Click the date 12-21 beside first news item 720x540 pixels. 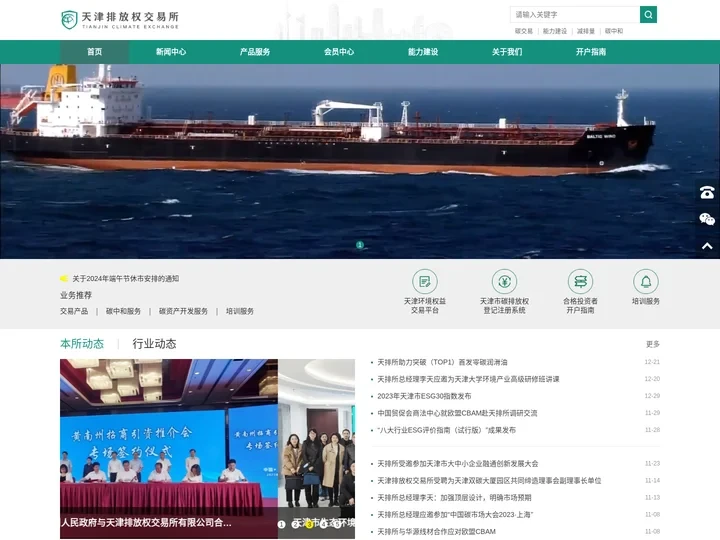(652, 362)
